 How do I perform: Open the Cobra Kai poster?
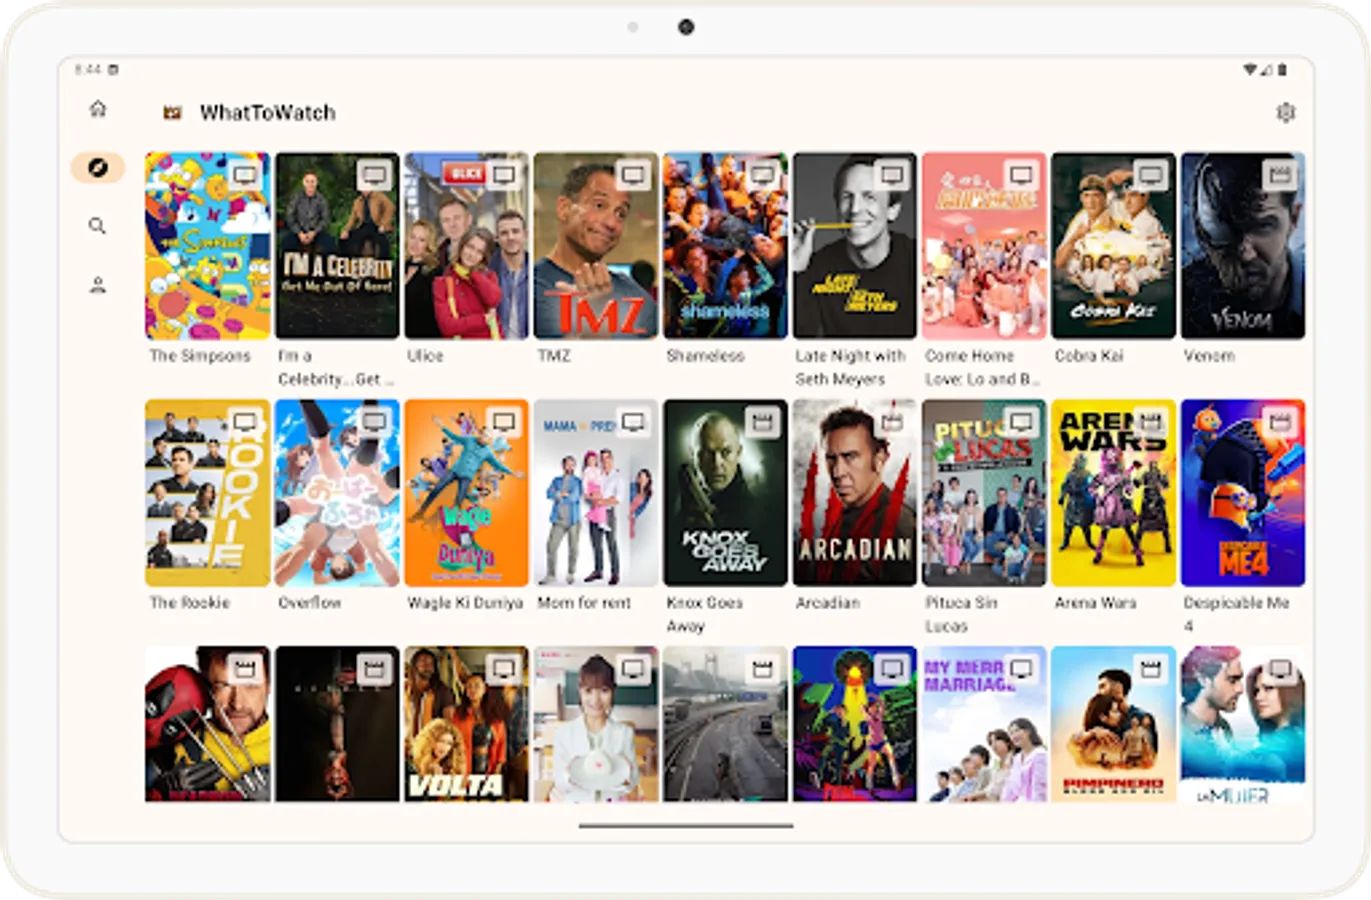[1114, 246]
